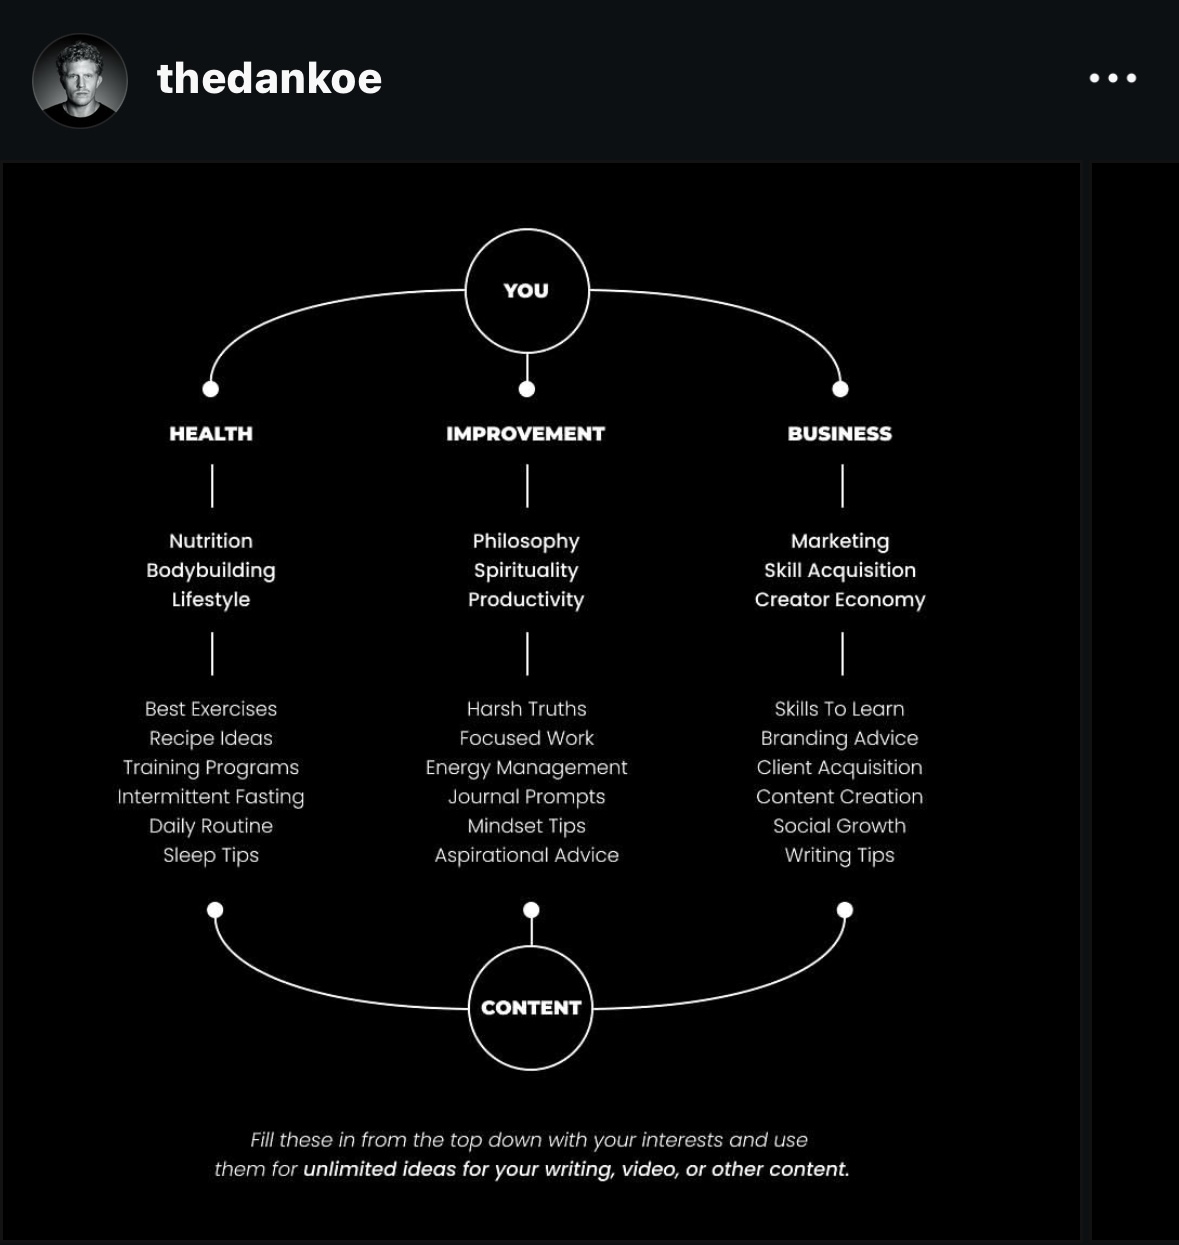Image resolution: width=1179 pixels, height=1245 pixels.
Task: Click the Creator Economy text
Action: [840, 600]
